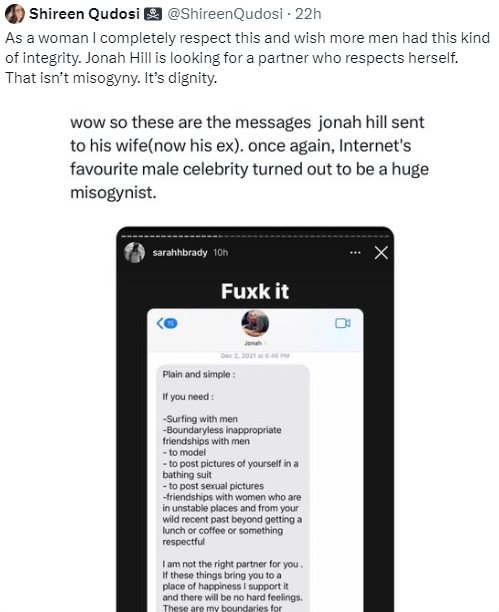The image size is (499, 612).
Task: Click the 'Fuxk it' story caption
Action: pyautogui.click(x=255, y=291)
